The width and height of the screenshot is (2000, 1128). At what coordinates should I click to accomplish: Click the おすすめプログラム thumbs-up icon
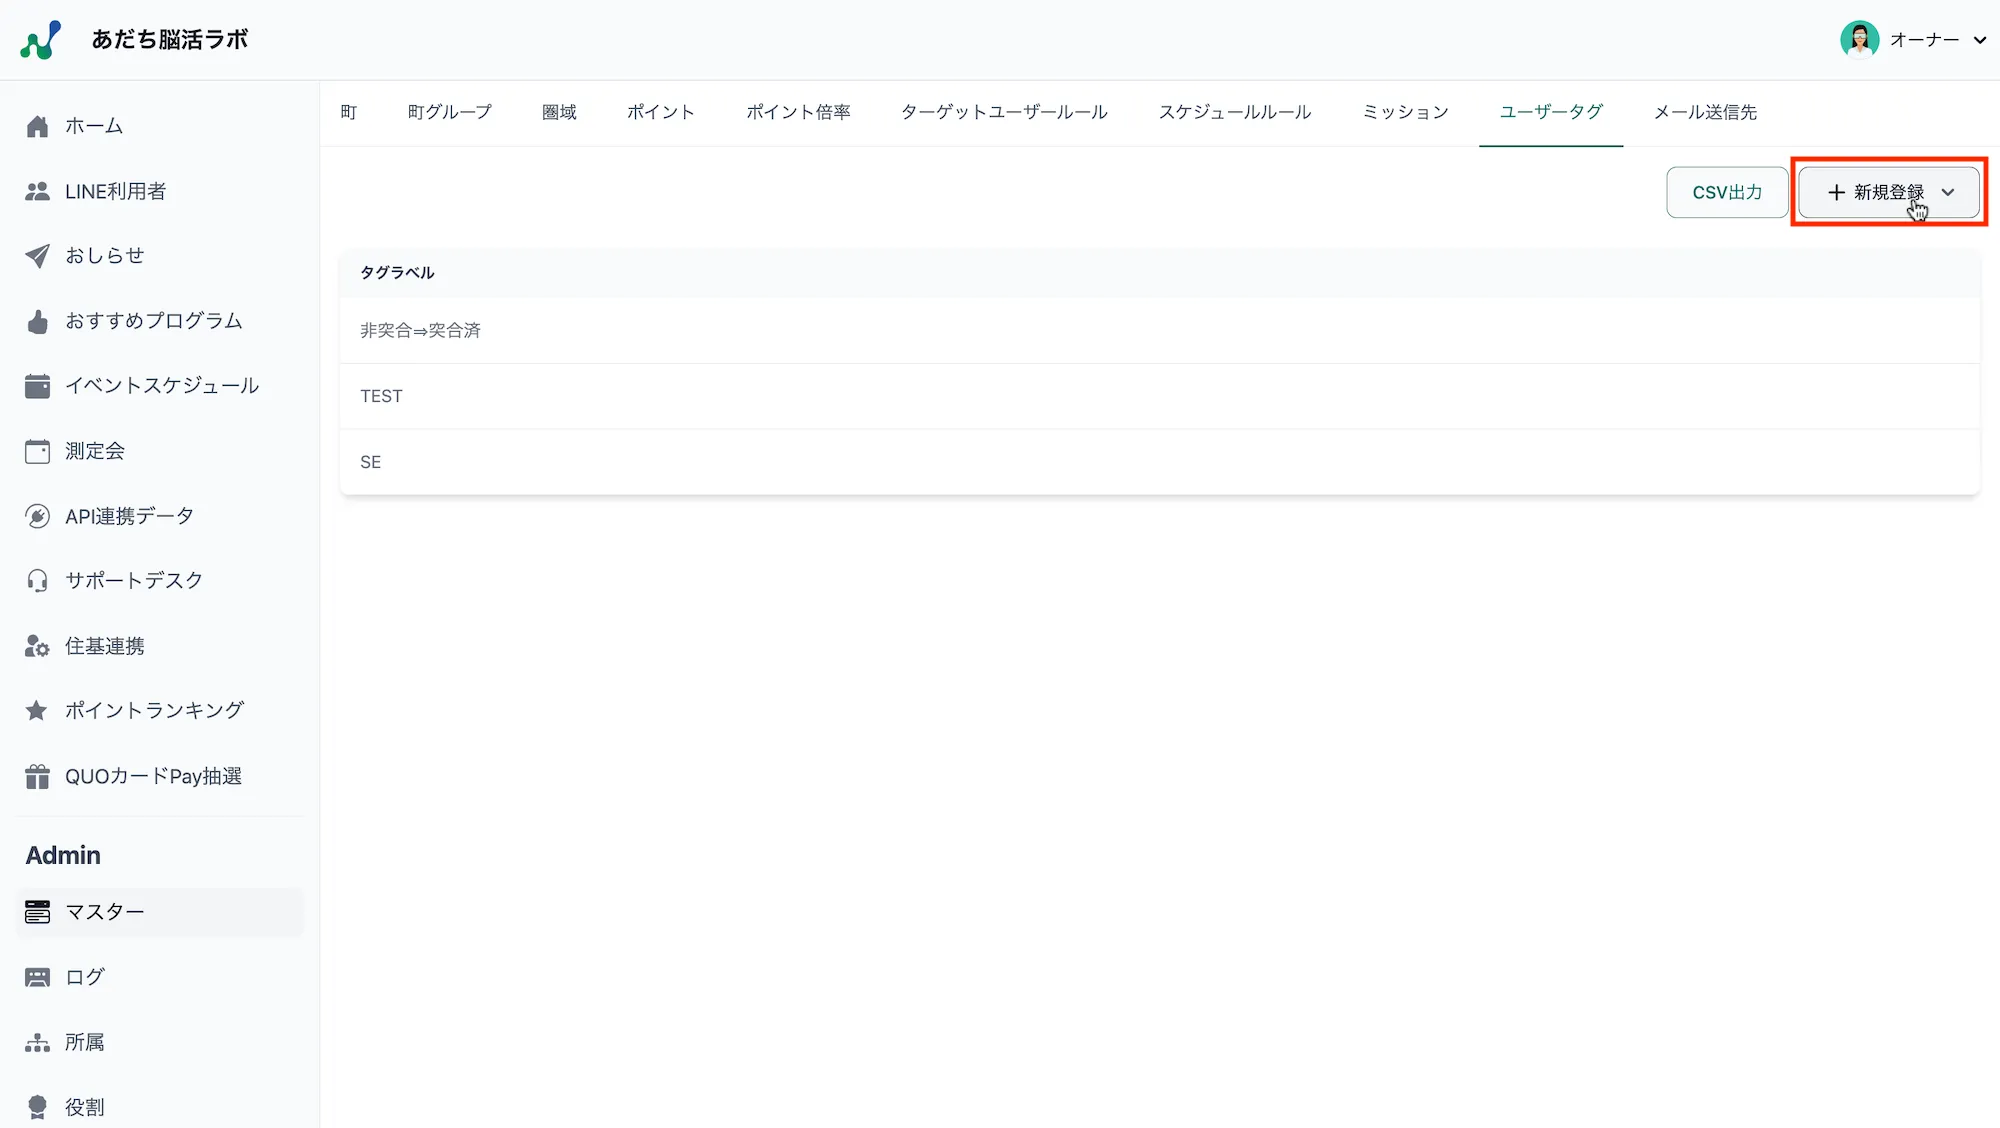[x=37, y=321]
